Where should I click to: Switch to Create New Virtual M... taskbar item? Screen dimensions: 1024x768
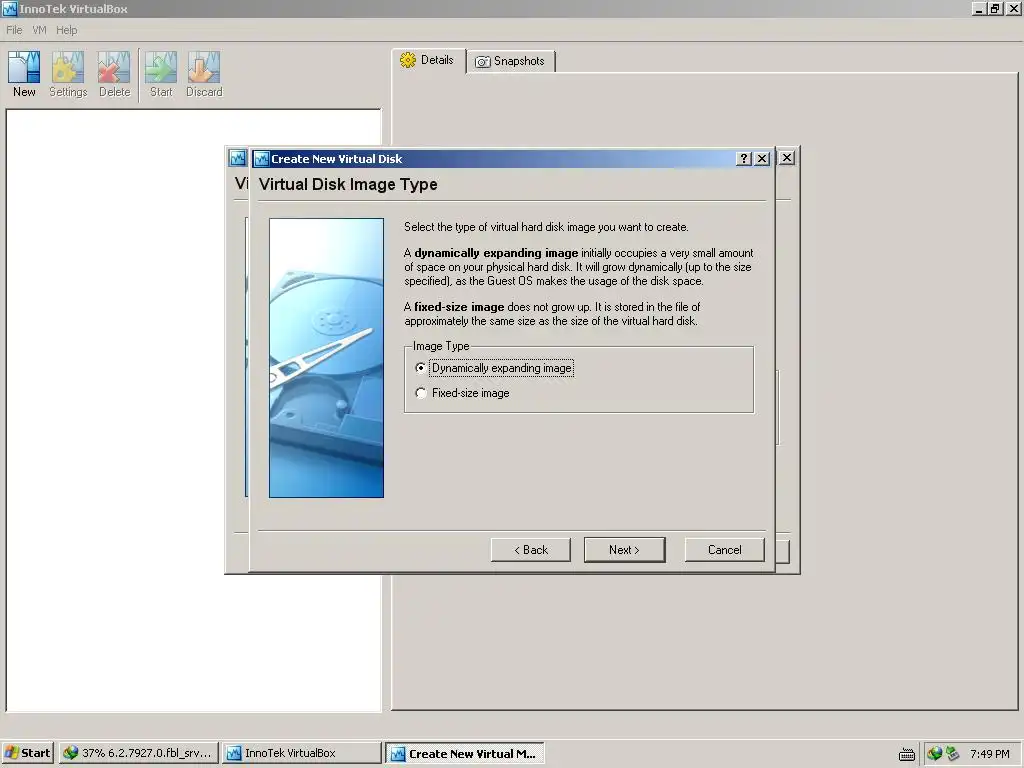464,753
